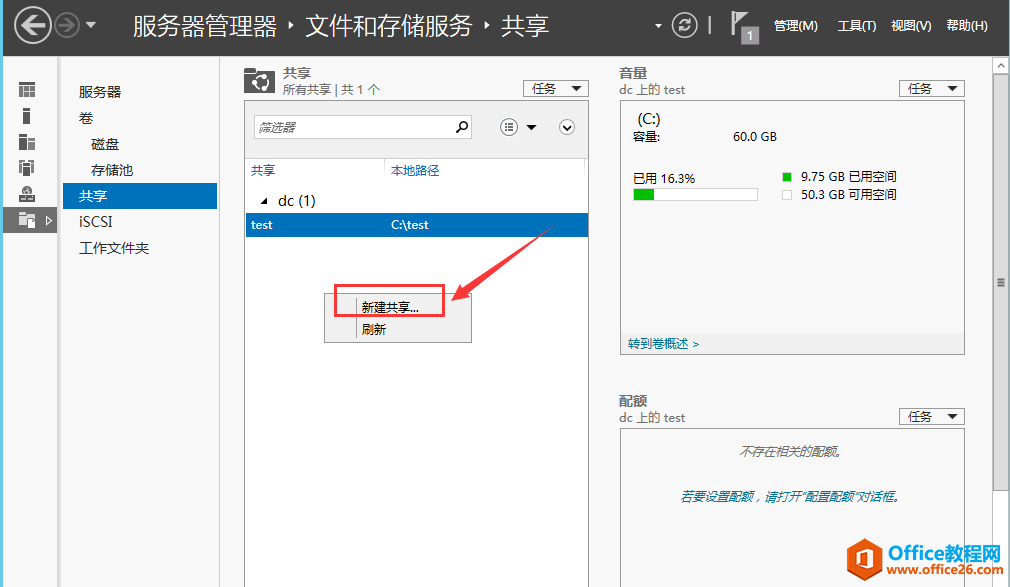Screen dimensions: 1010x587
Task: Click the Refresh icon in header
Action: pos(684,25)
